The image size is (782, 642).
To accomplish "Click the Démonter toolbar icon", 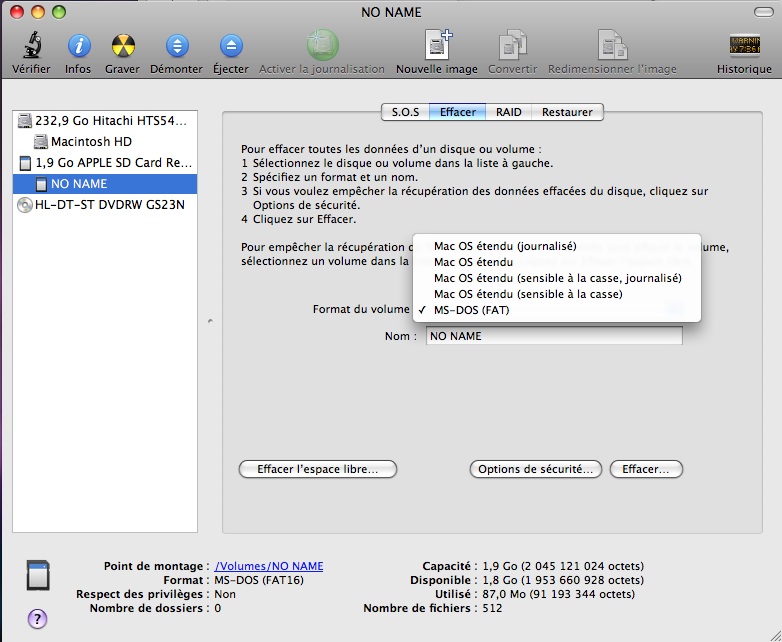I will tap(177, 46).
